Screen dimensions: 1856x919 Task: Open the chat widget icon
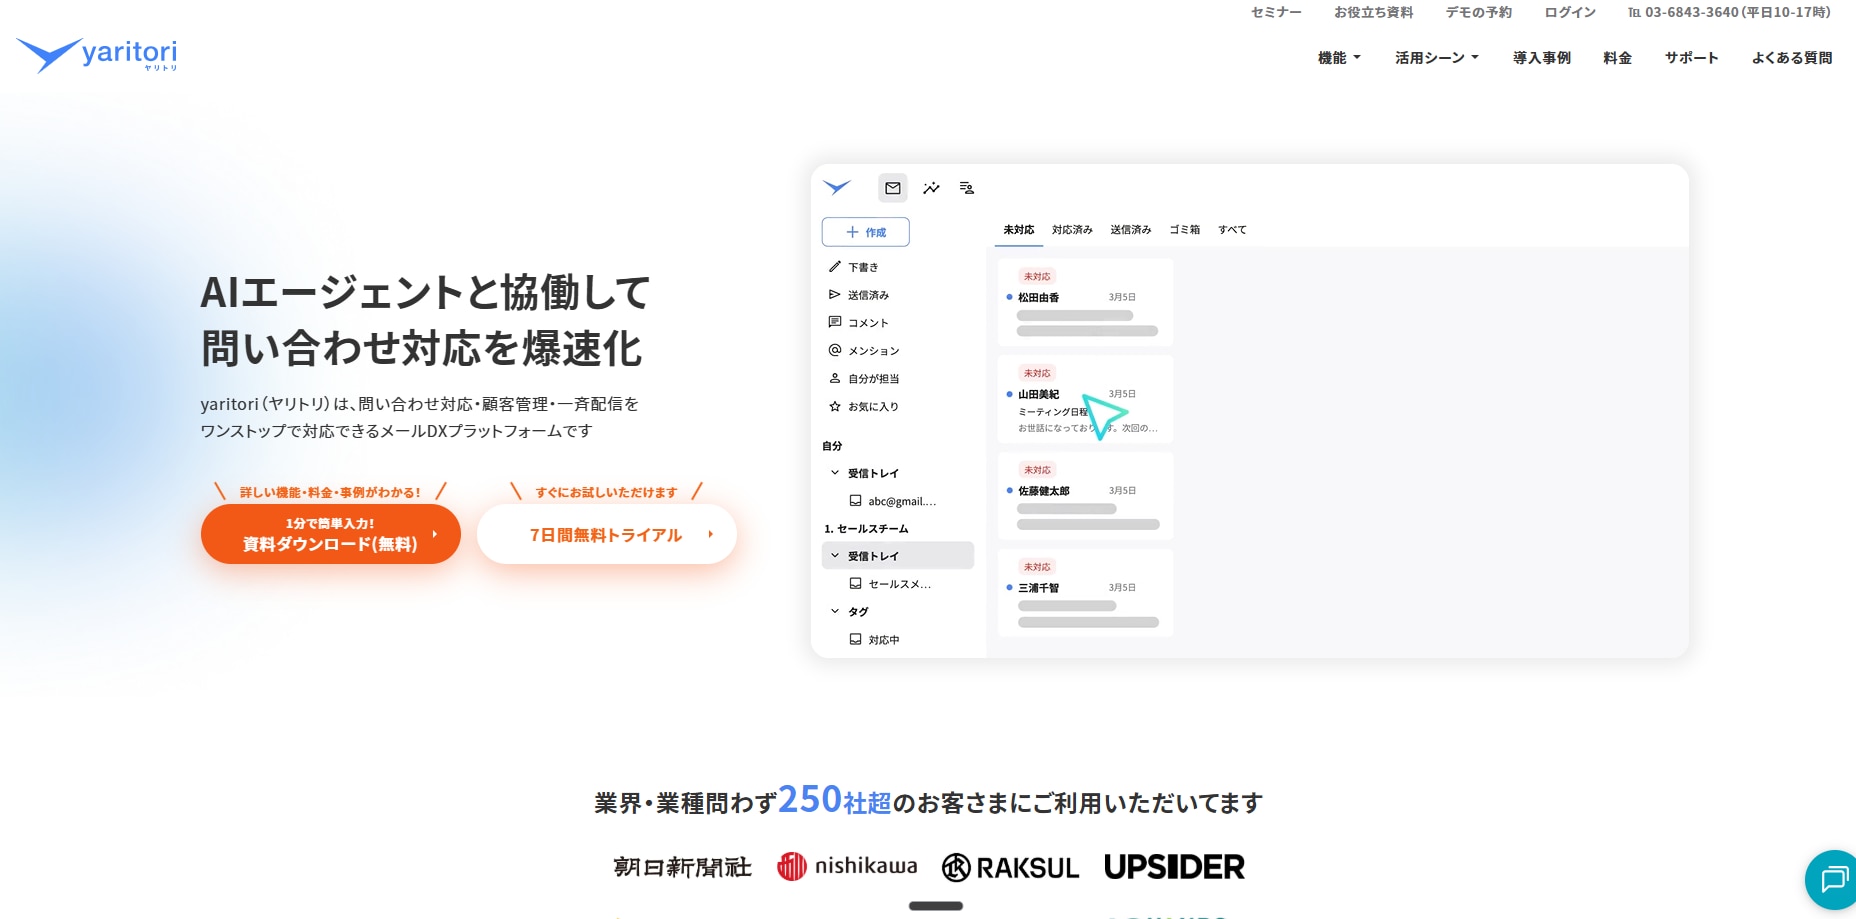(x=1833, y=879)
